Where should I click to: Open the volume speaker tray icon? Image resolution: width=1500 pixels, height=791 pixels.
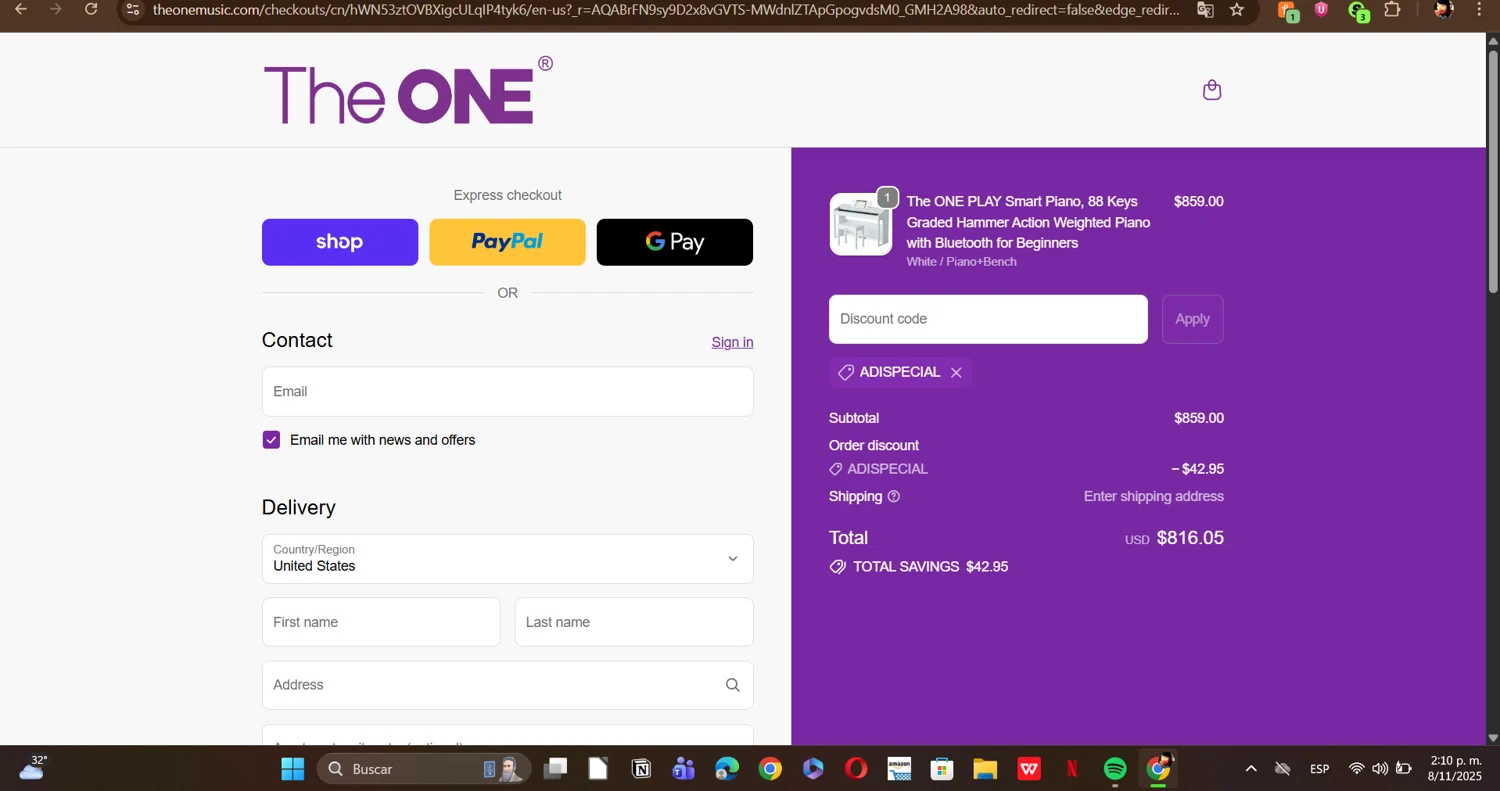[1380, 769]
